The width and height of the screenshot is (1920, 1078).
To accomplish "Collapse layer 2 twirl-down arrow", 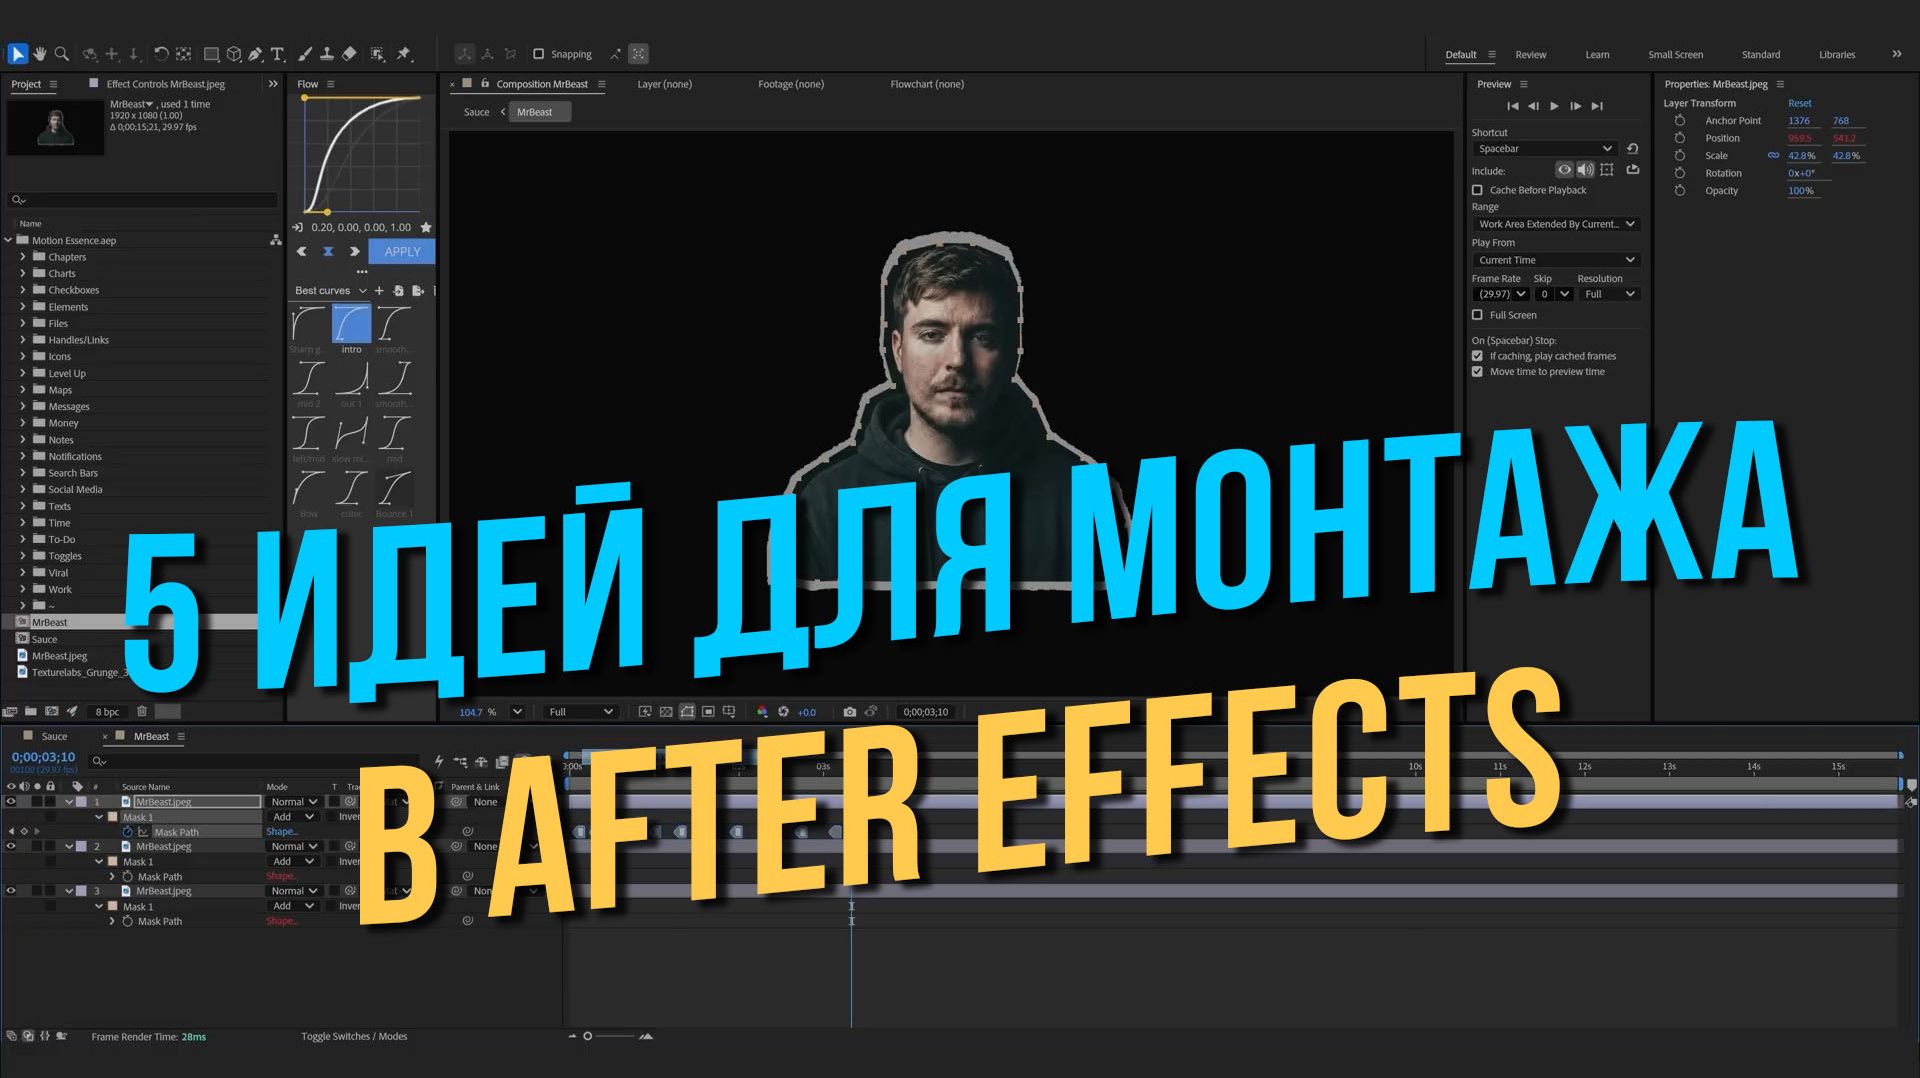I will point(69,847).
